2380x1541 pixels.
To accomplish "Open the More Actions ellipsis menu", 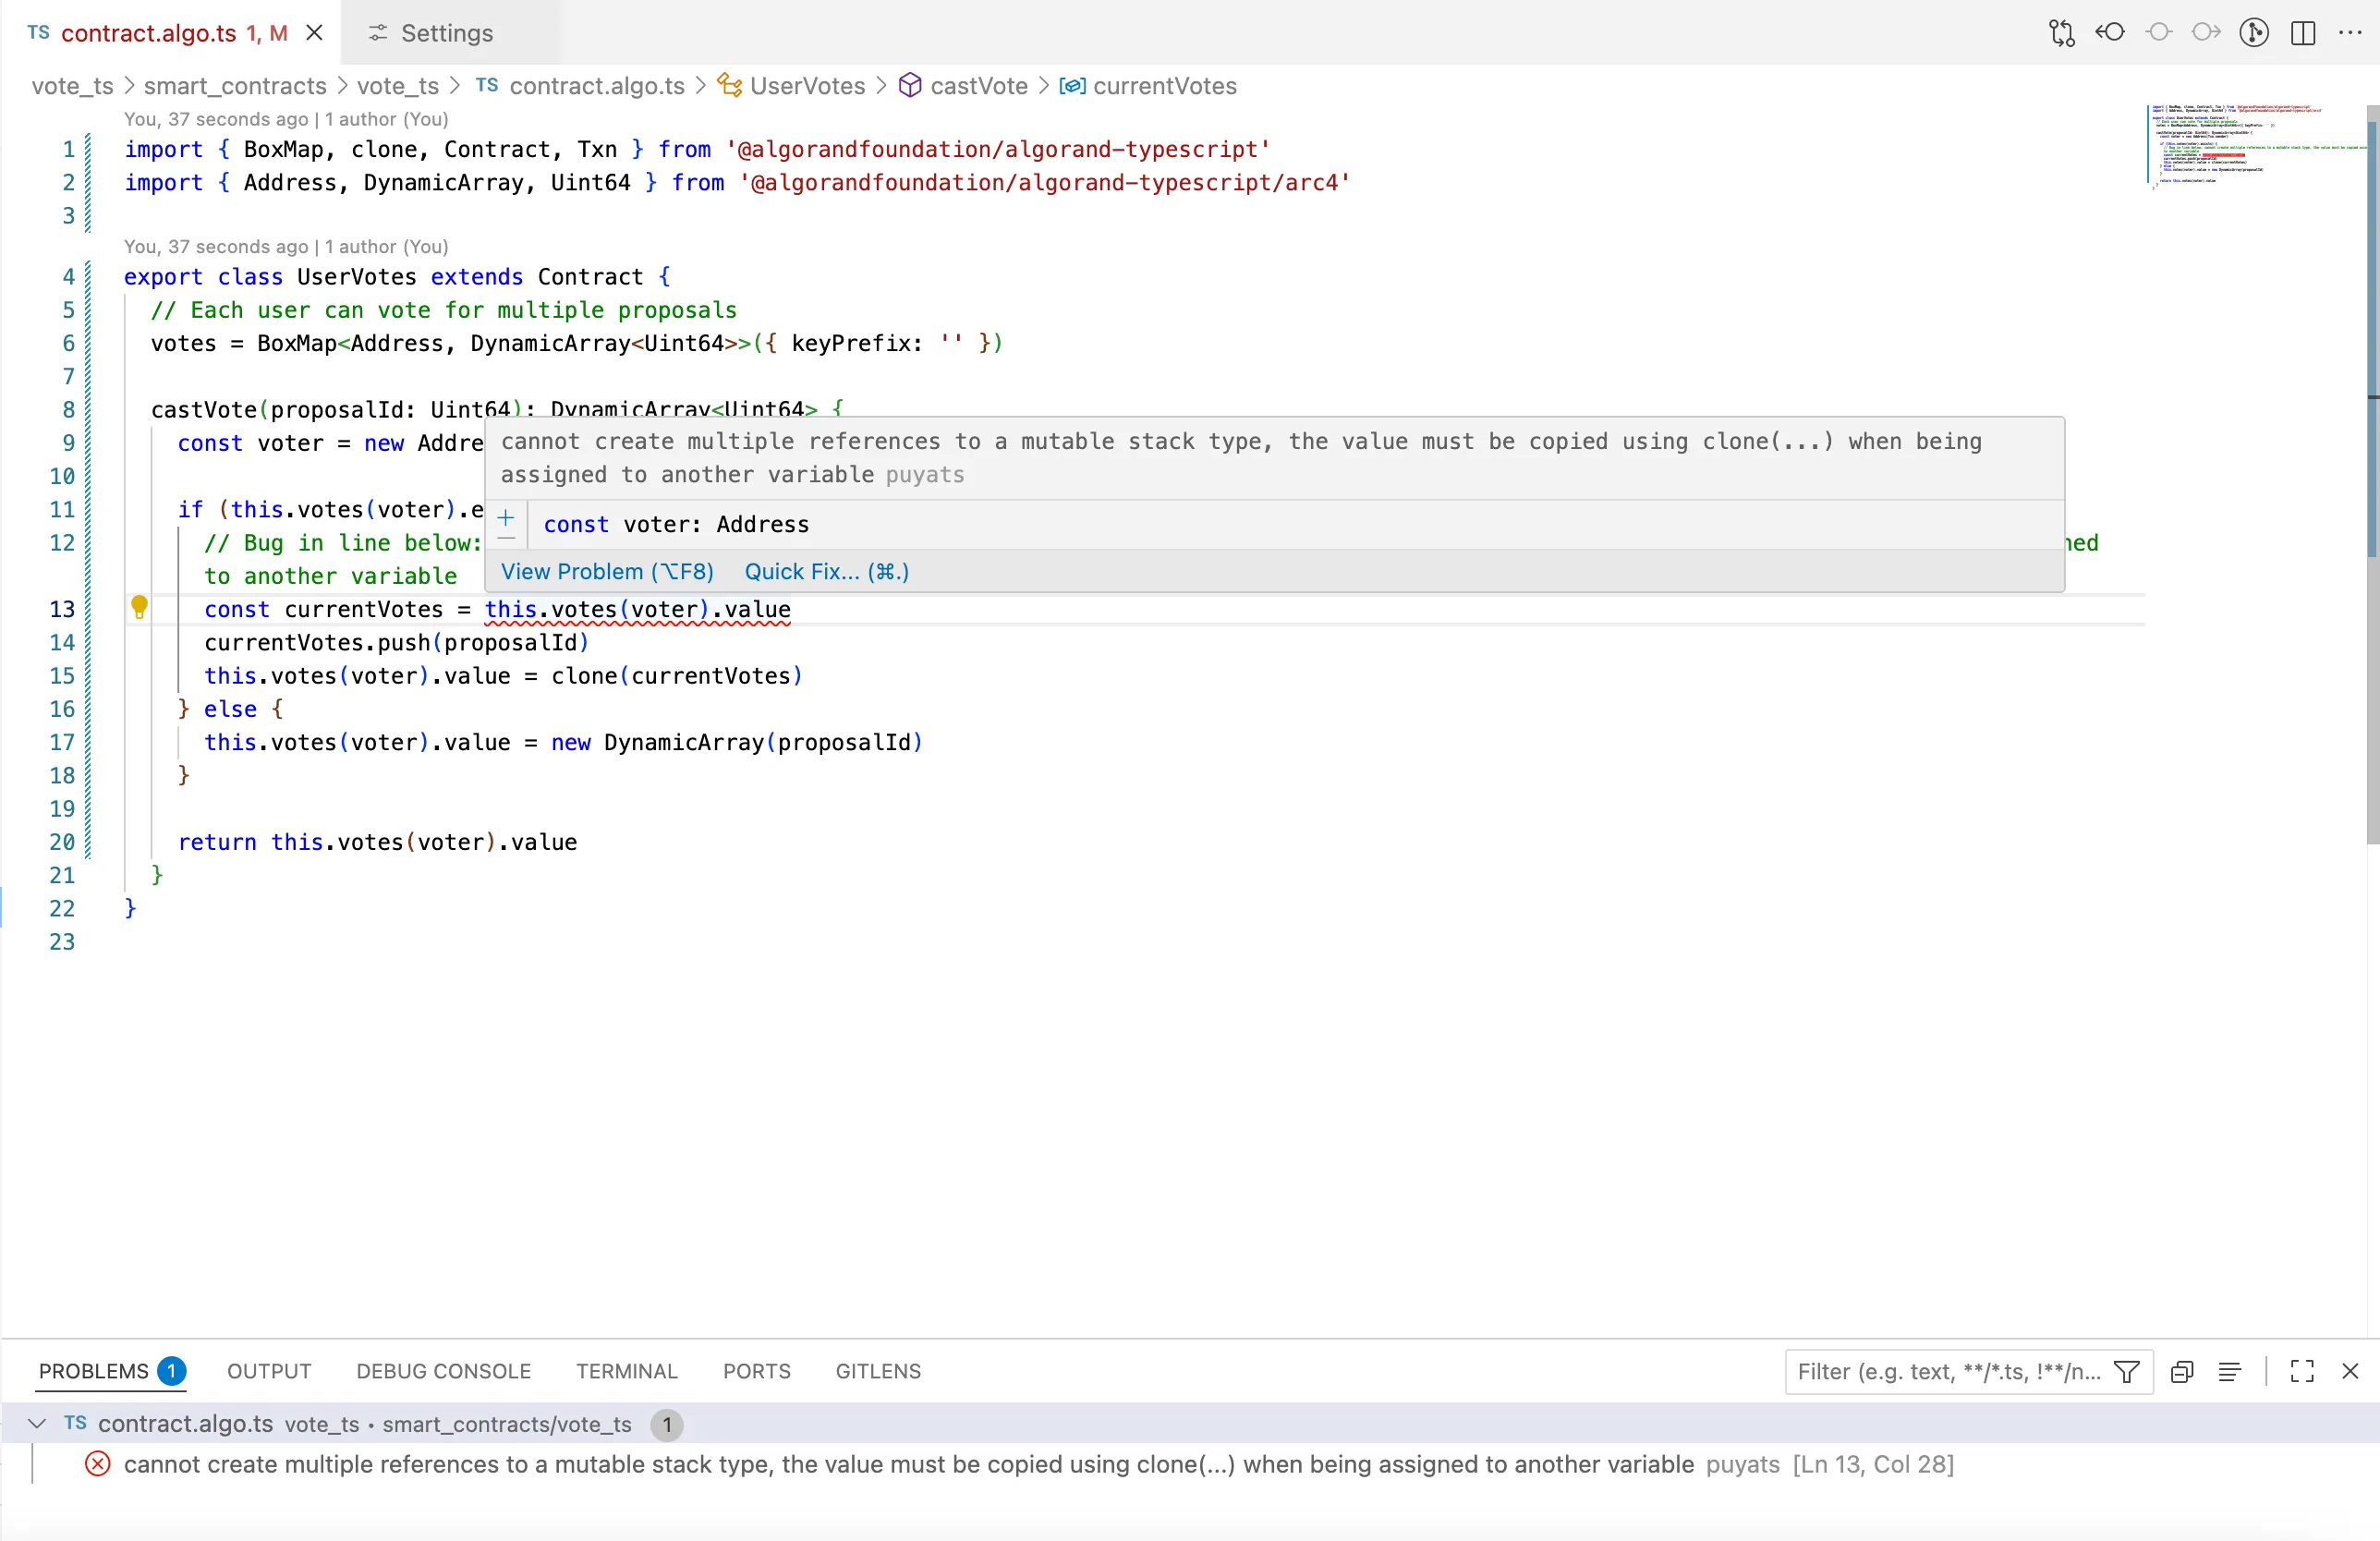I will coord(2351,32).
